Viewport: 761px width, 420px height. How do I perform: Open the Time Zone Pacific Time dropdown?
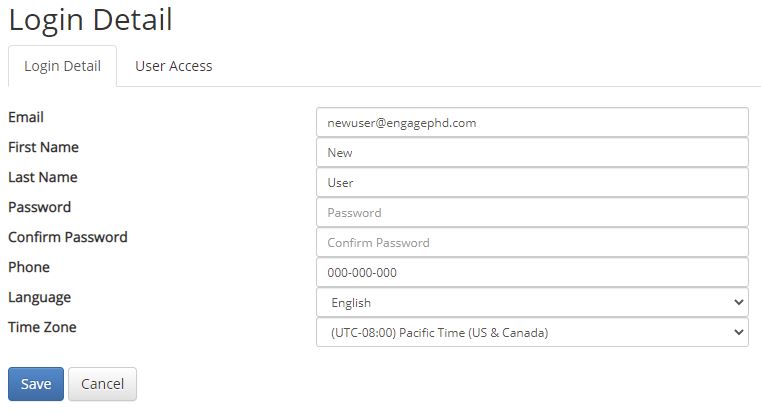[x=532, y=333]
